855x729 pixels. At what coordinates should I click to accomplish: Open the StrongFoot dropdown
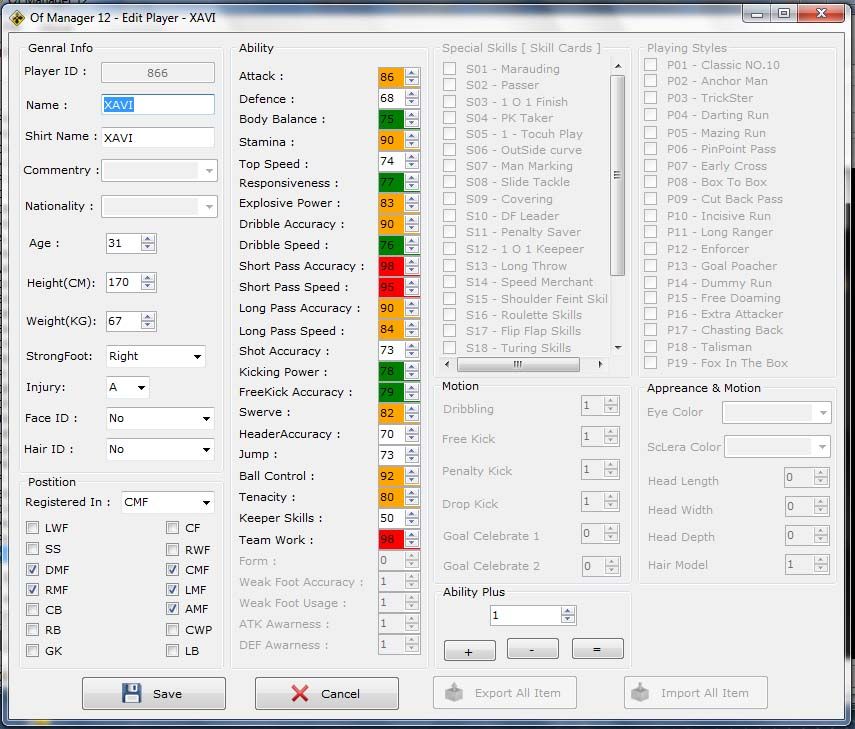coord(197,356)
